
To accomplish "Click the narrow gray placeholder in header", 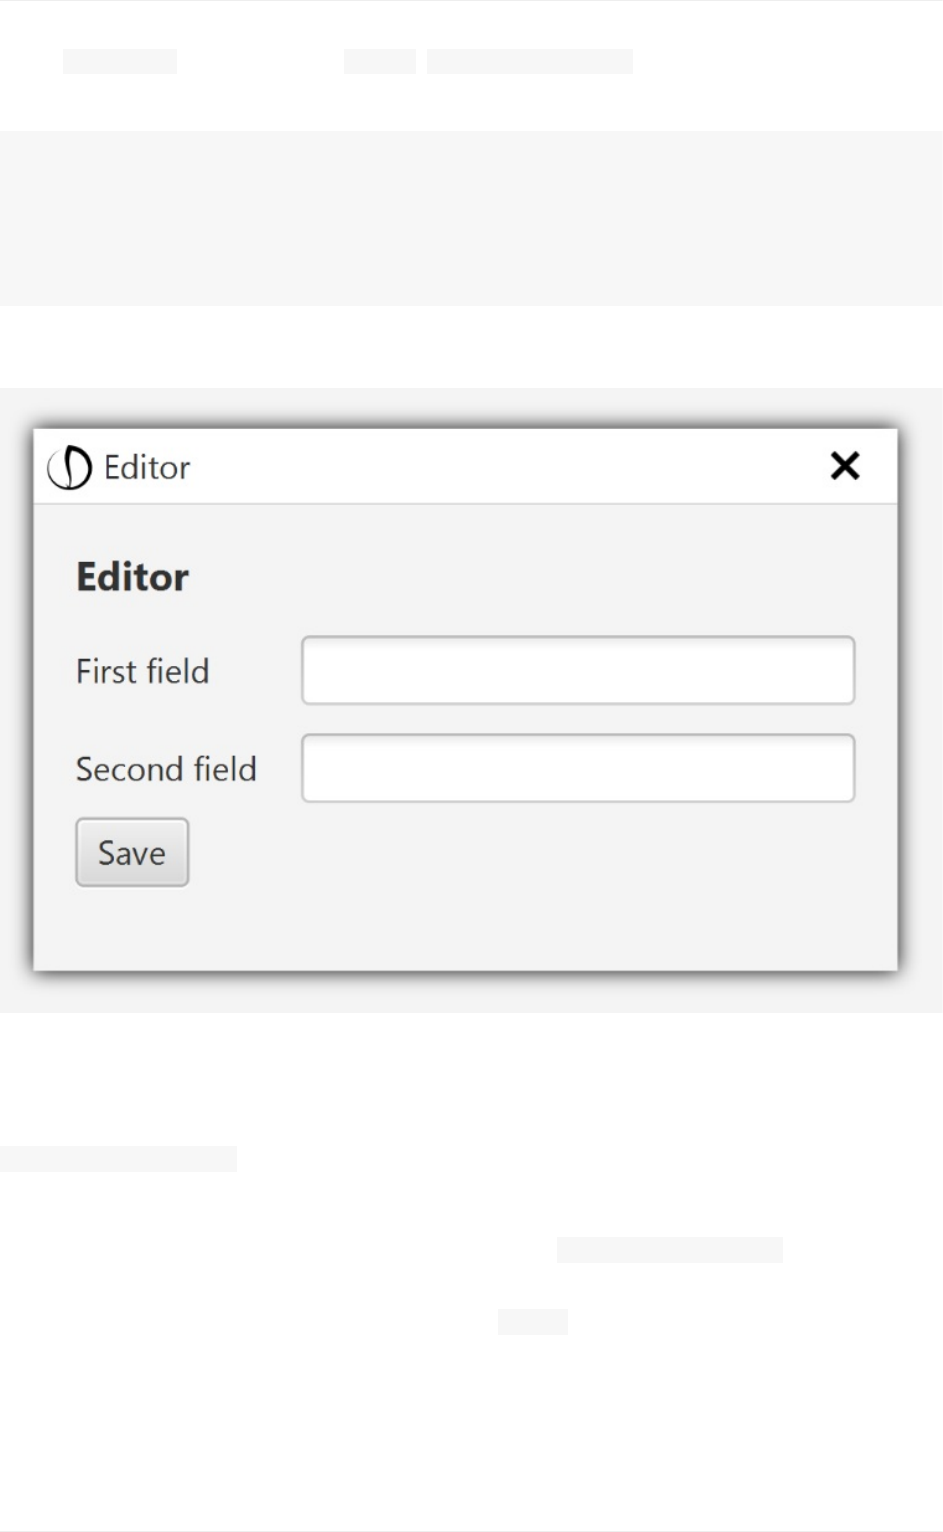I will click(380, 61).
